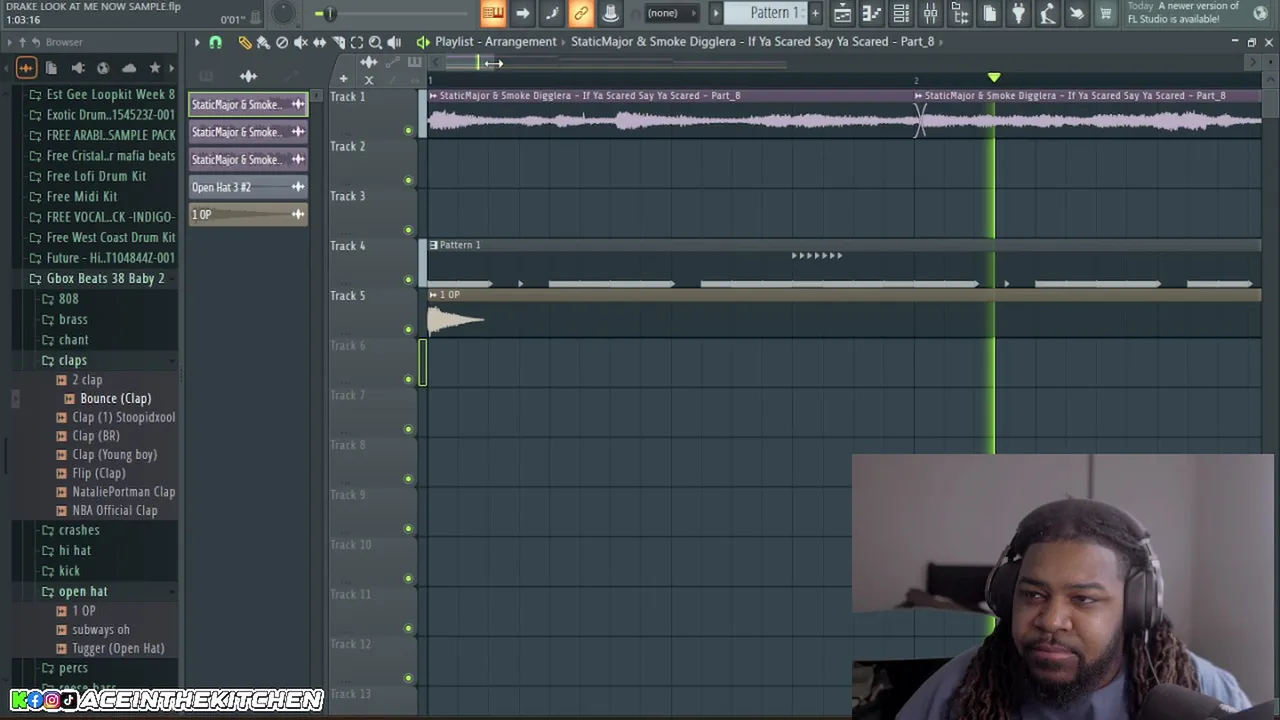Screen dimensions: 1280x720
Task: Toggle typing keyboard to piano button
Action: [x=493, y=13]
